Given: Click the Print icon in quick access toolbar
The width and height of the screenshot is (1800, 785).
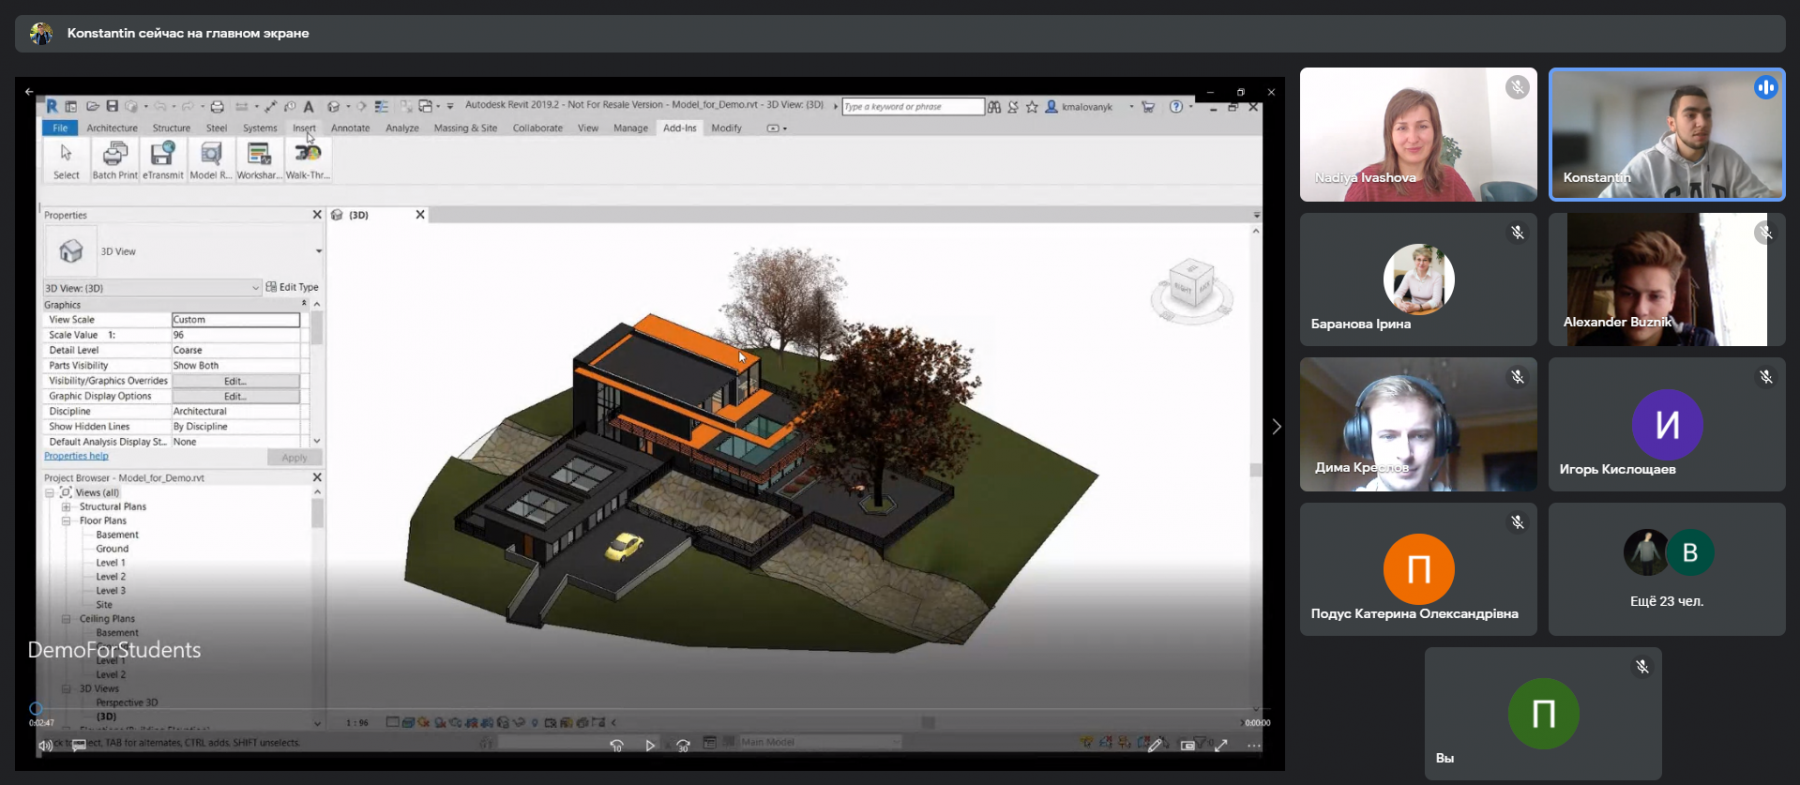Looking at the screenshot, I should 217,106.
